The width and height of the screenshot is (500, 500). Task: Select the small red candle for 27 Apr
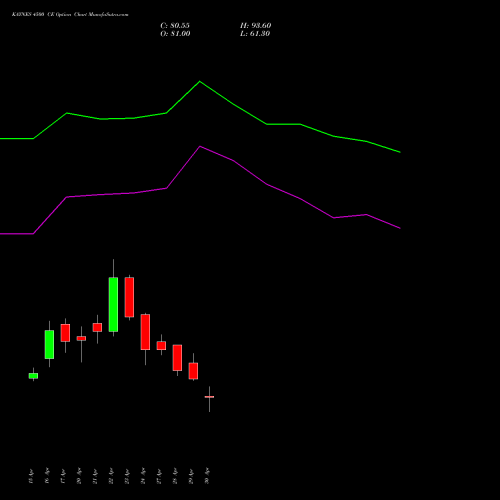click(161, 345)
